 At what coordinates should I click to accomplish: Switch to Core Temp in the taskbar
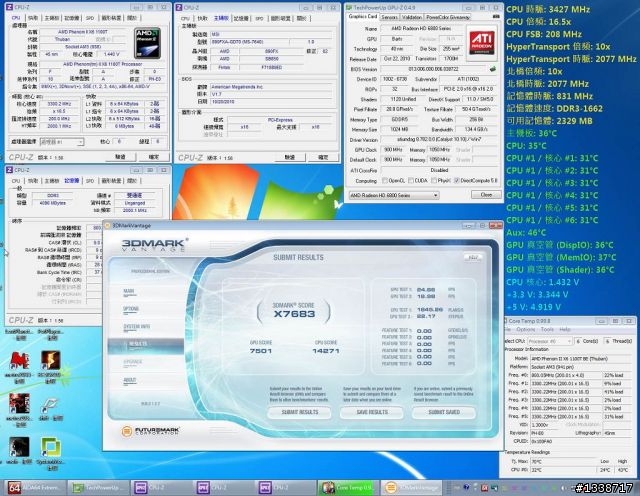[348, 487]
